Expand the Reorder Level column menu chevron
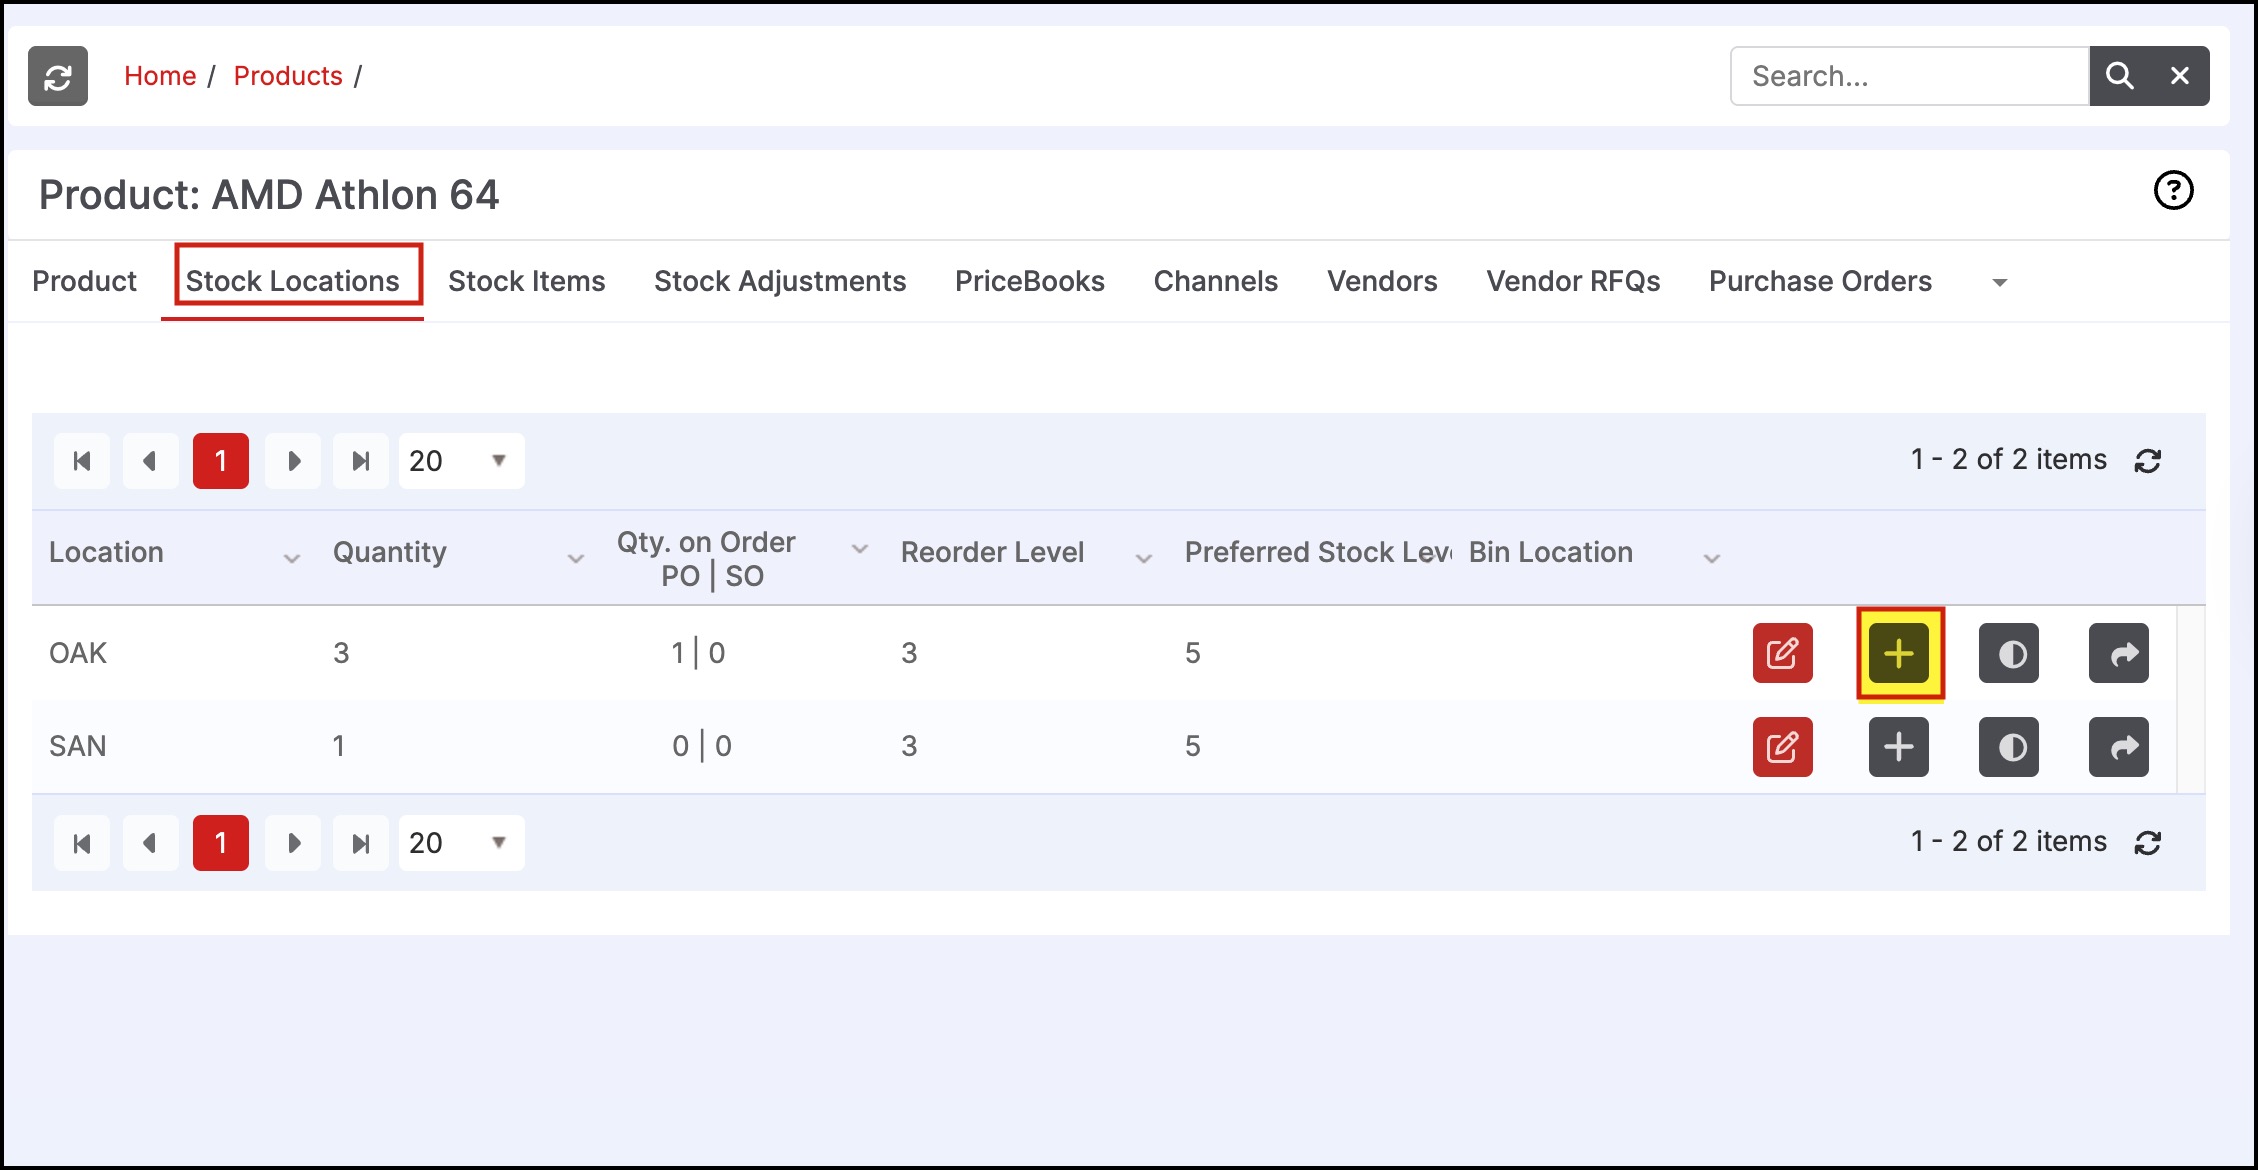The image size is (2258, 1170). 1144,558
